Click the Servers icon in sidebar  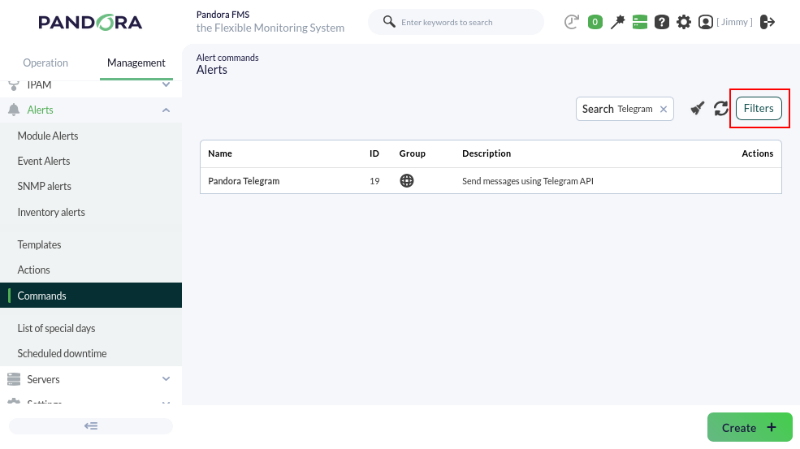(x=14, y=379)
